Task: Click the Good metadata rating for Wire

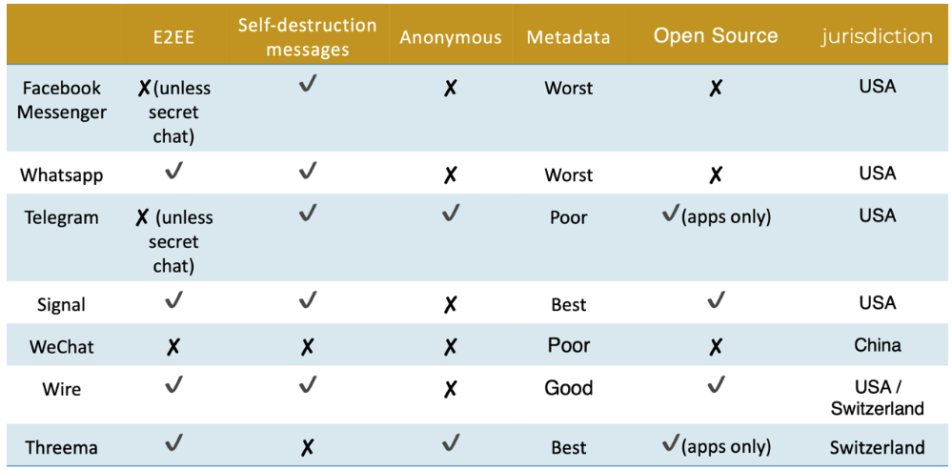Action: coord(568,388)
